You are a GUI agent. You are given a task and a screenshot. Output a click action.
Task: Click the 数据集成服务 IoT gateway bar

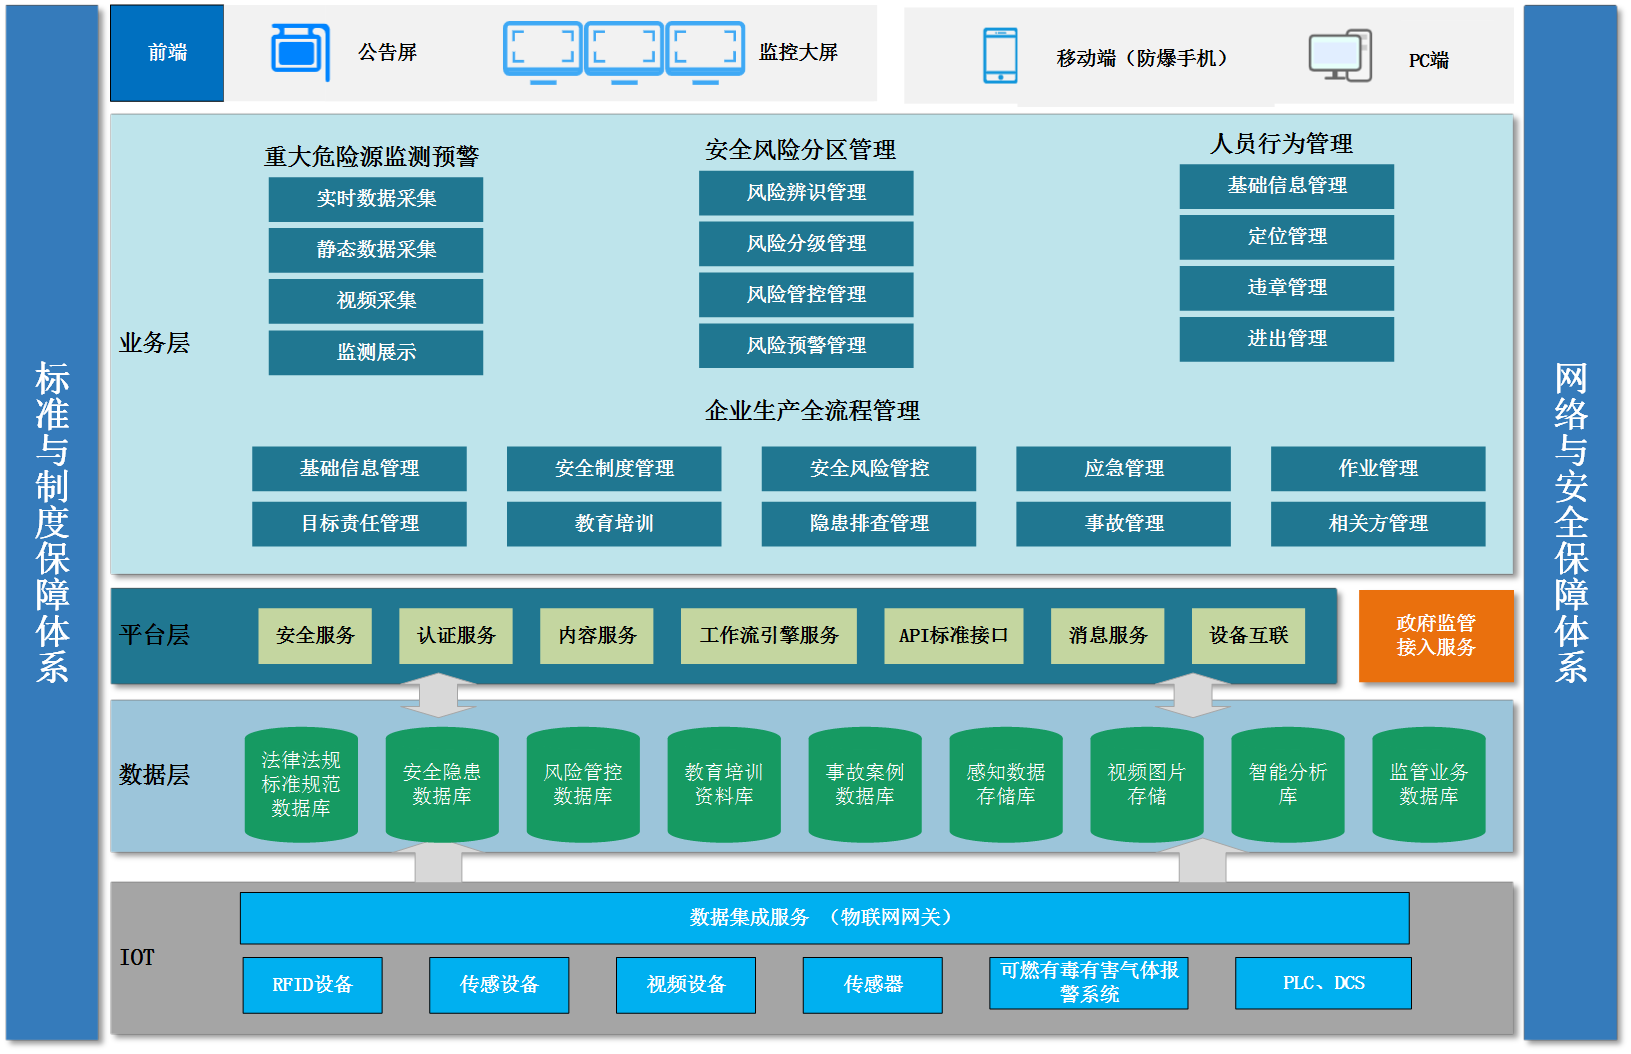tap(824, 918)
